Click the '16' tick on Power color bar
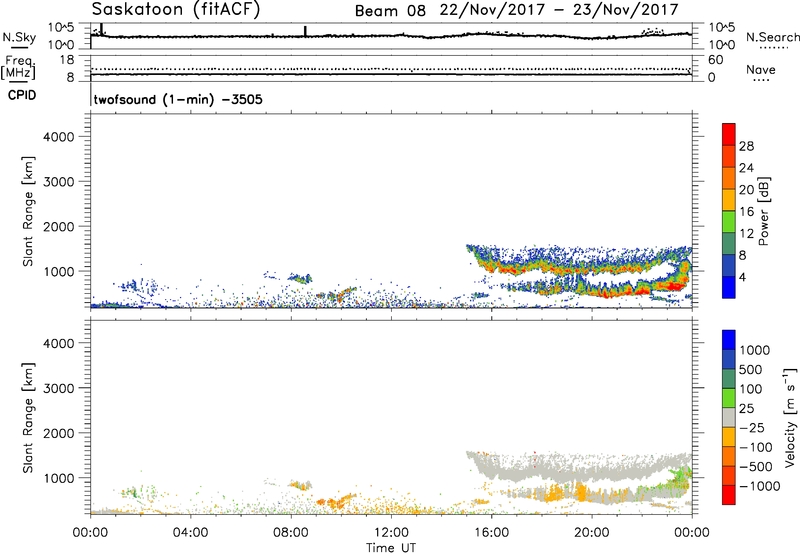This screenshot has width=800, height=554. tap(746, 211)
